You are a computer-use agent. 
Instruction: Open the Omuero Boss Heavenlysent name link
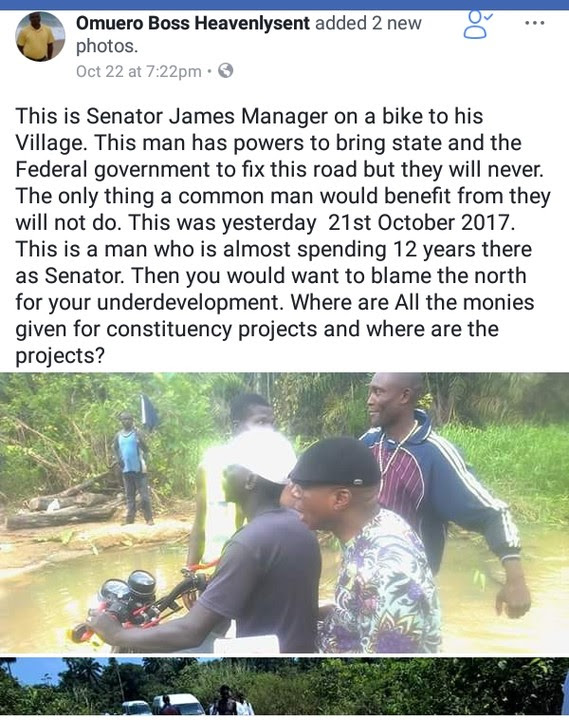pos(193,23)
